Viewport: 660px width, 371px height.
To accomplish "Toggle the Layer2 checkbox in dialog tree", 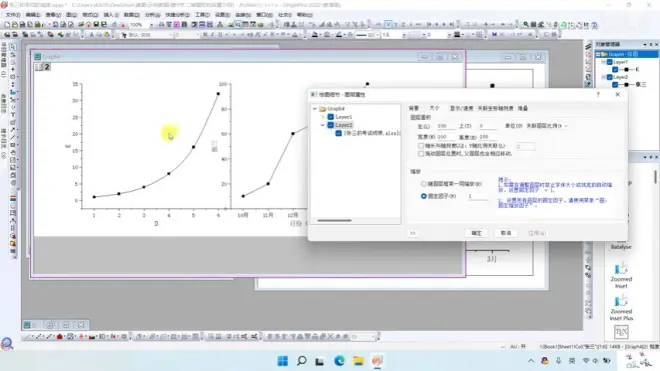I will pos(331,125).
